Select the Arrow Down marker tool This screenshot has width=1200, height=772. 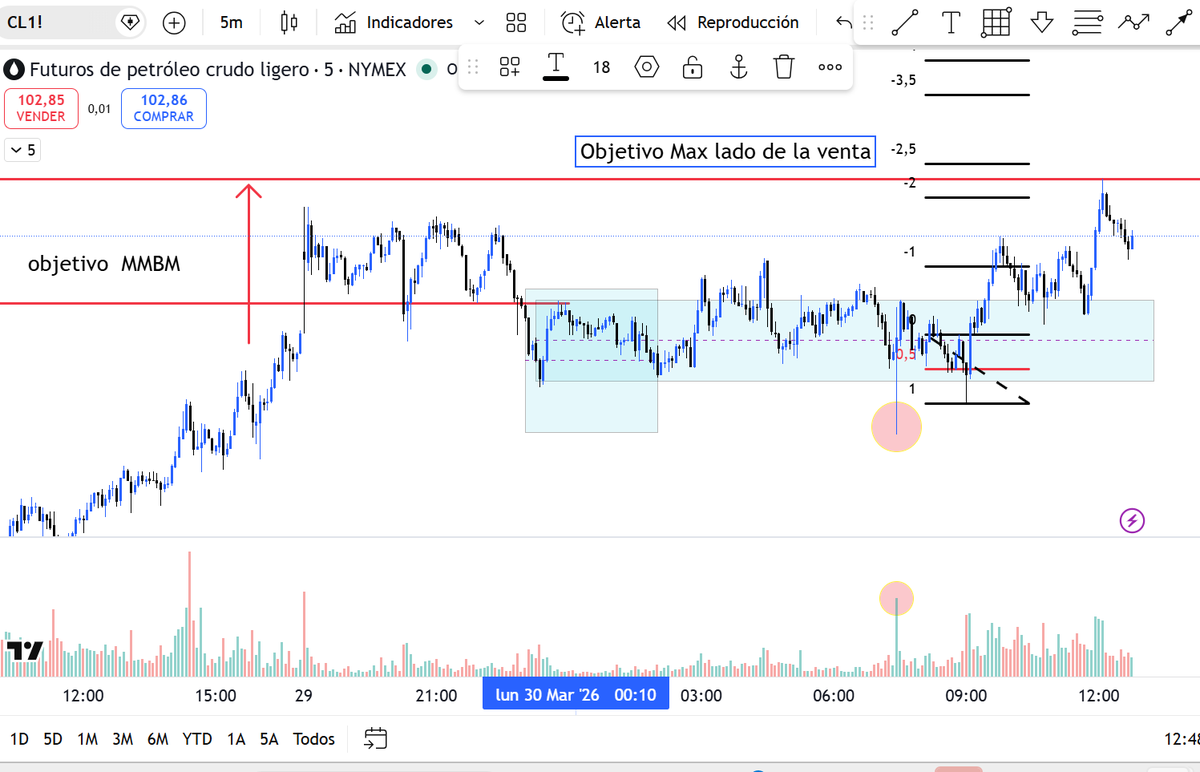pyautogui.click(x=1041, y=22)
